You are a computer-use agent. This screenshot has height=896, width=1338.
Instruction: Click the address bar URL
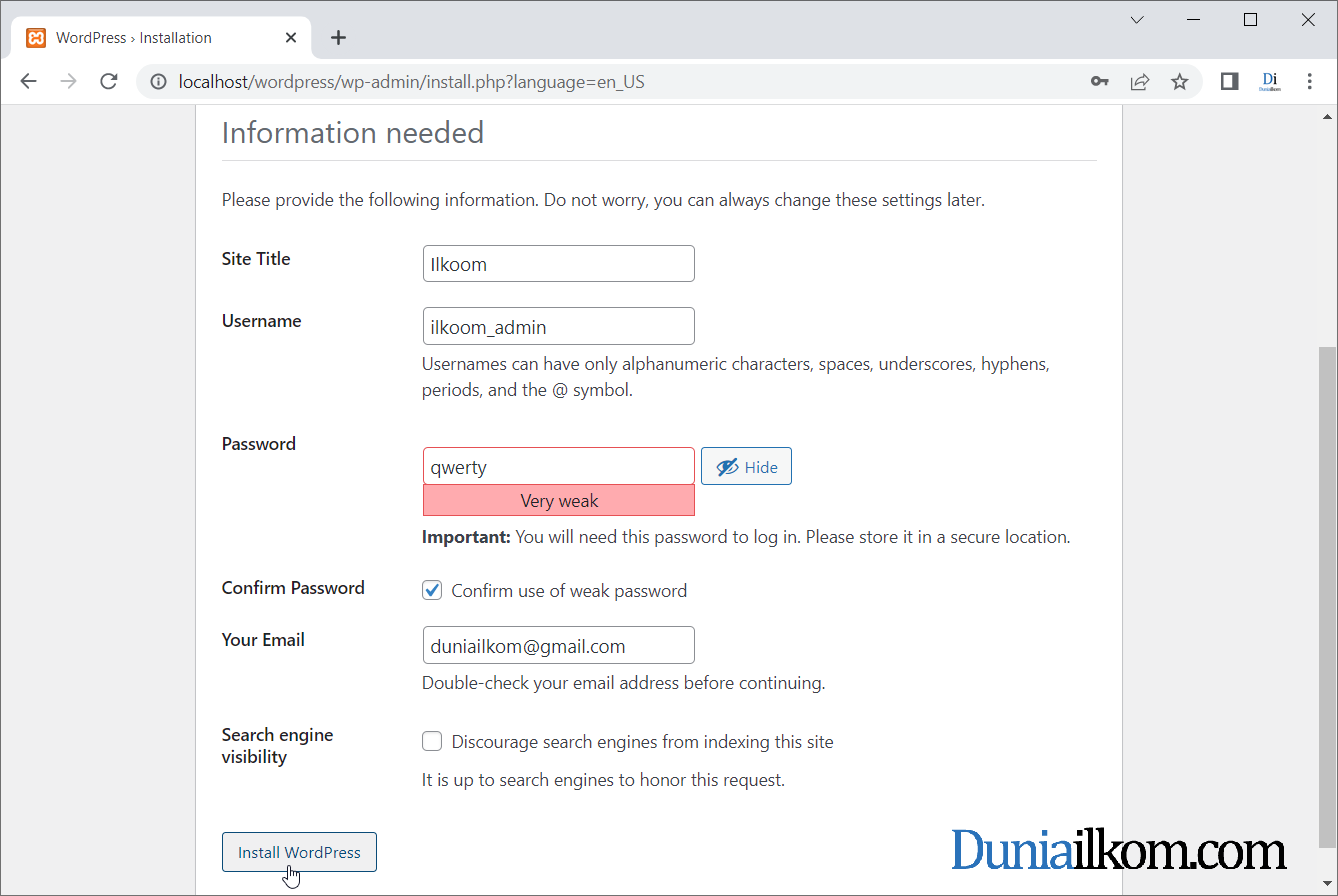click(x=411, y=82)
